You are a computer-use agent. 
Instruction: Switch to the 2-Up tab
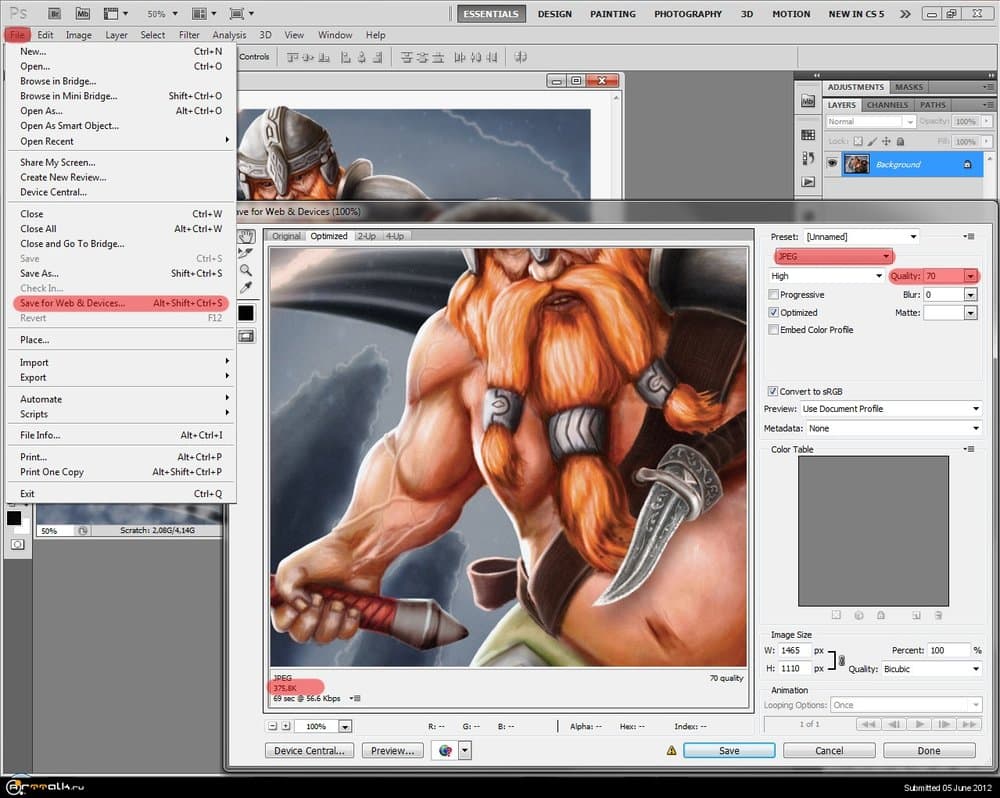pos(366,236)
